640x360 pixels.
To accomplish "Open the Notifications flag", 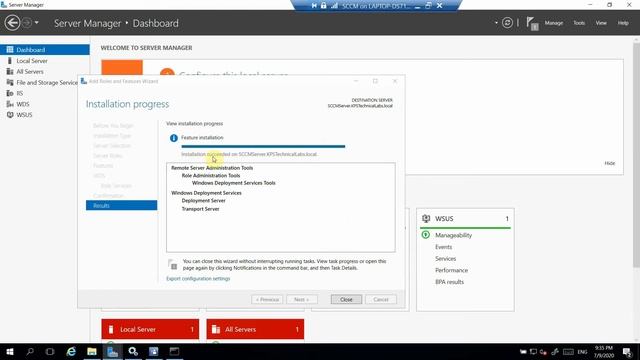I will click(x=532, y=23).
